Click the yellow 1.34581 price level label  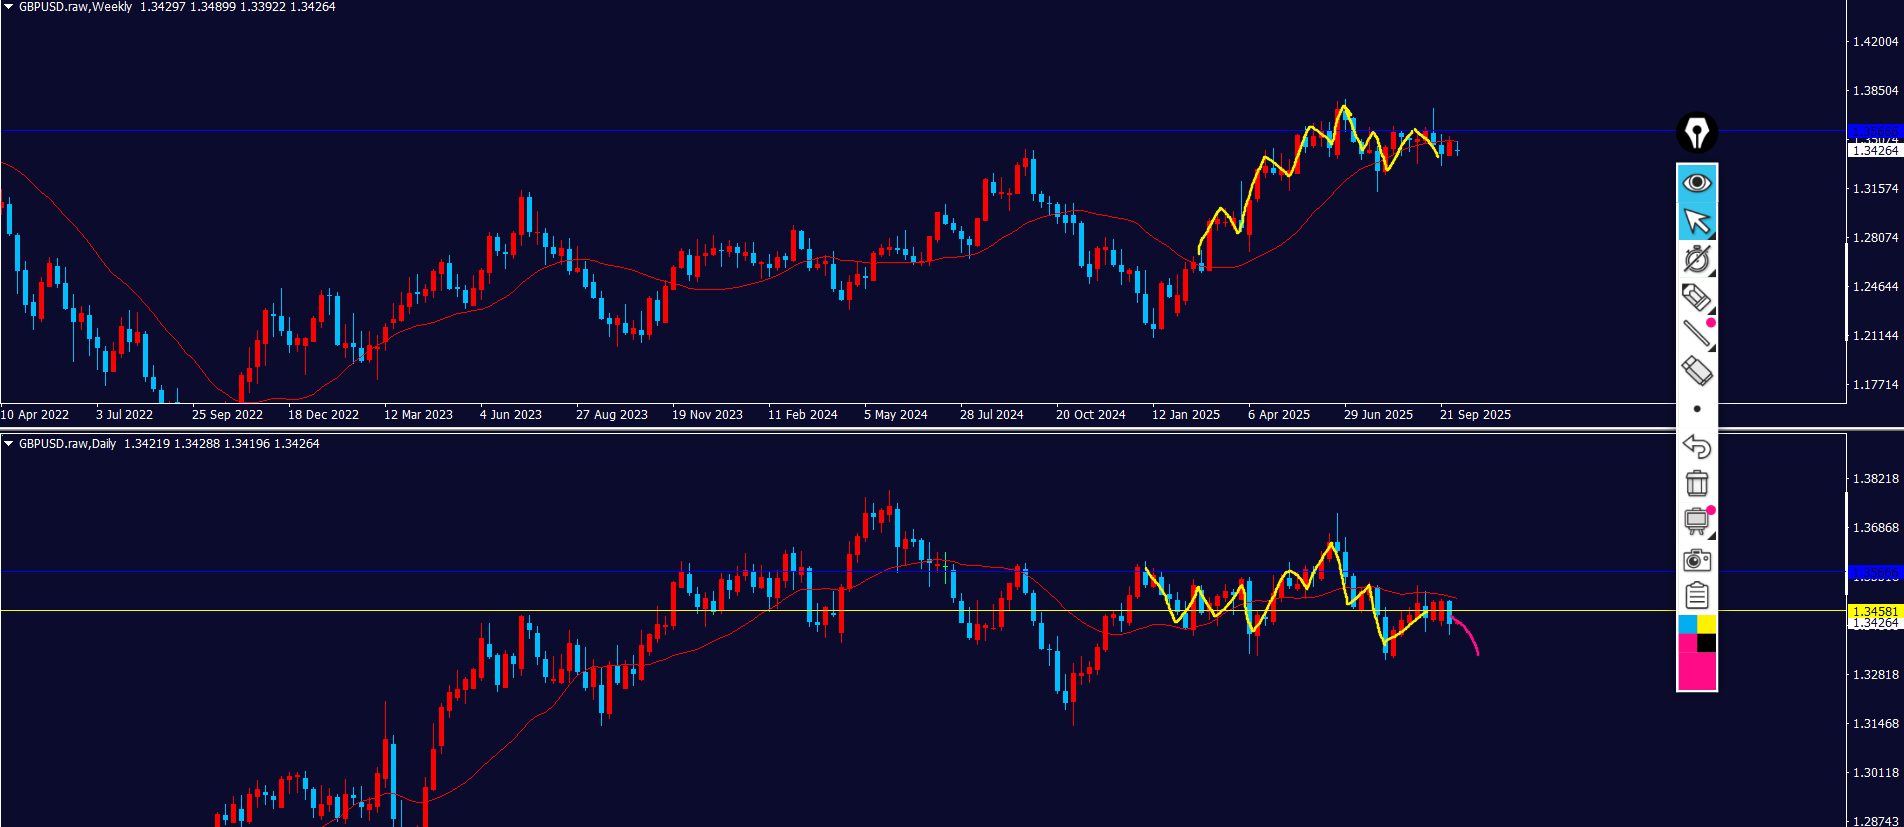point(1874,611)
